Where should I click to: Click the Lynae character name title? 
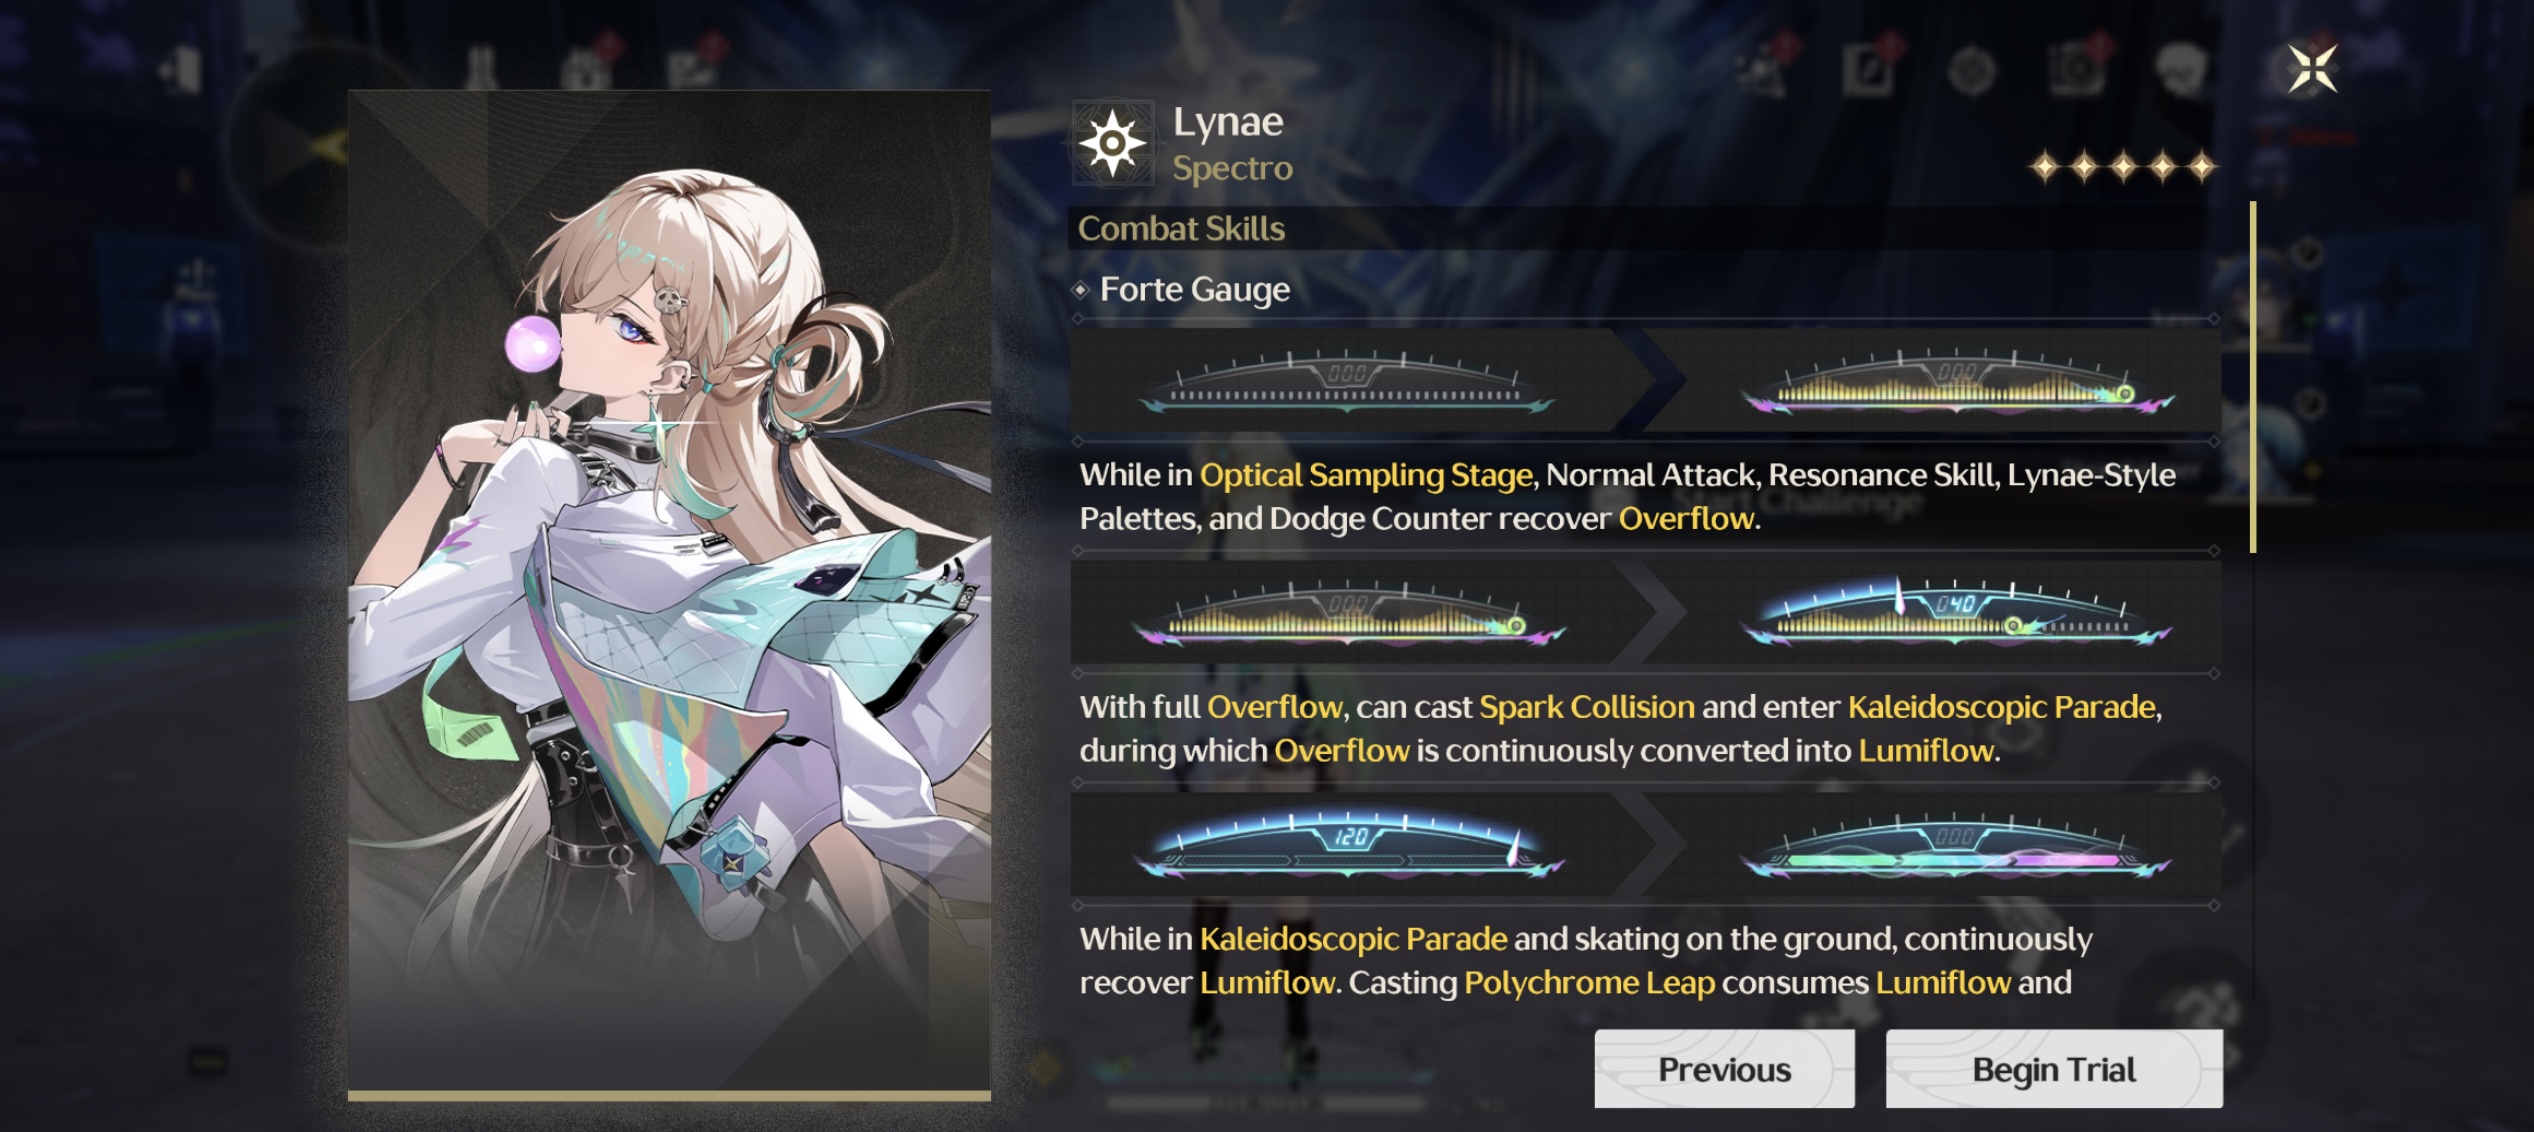1228,122
